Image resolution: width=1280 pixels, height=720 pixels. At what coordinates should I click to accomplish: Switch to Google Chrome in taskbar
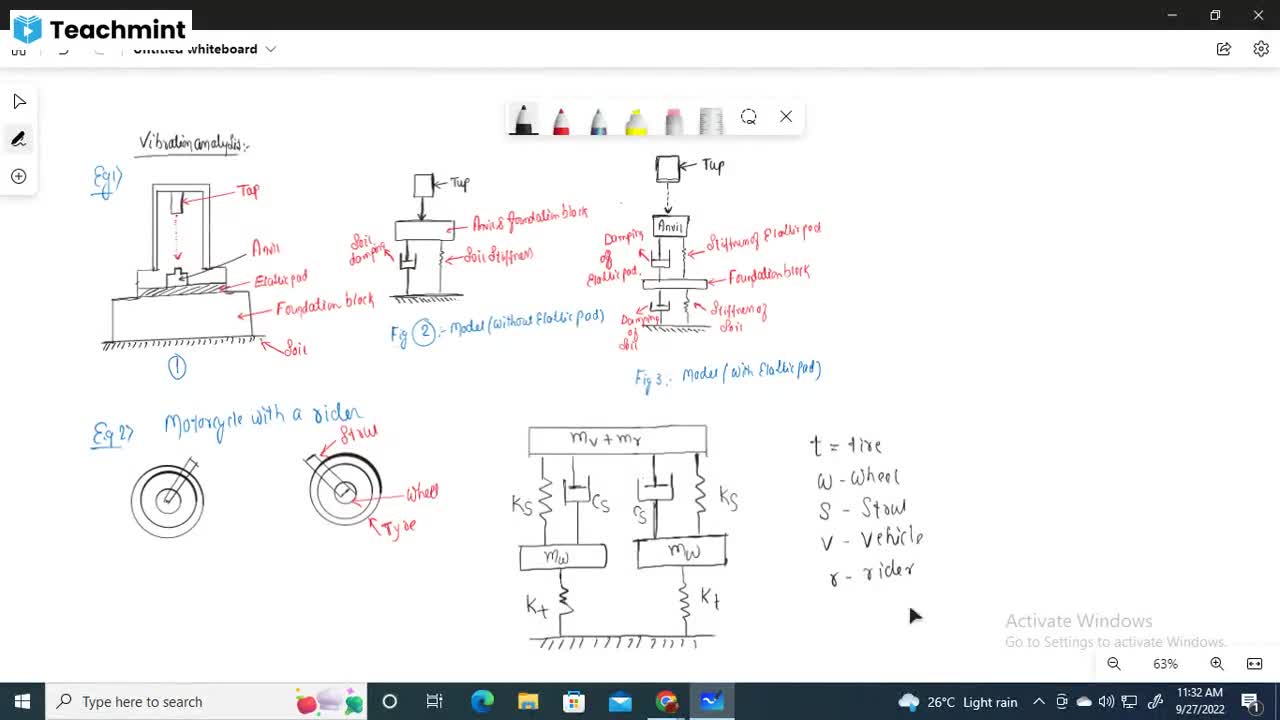(667, 702)
